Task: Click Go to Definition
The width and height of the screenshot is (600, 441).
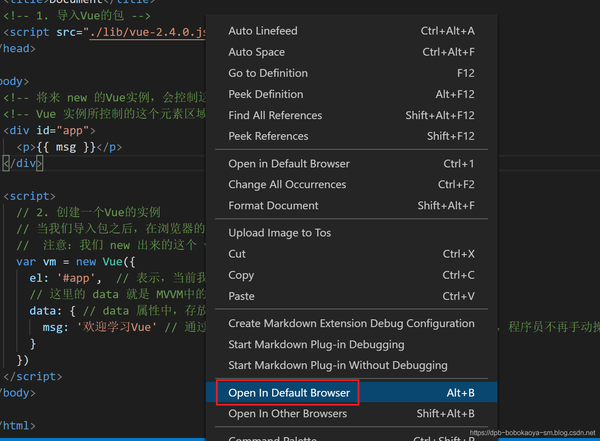Action: click(351, 73)
